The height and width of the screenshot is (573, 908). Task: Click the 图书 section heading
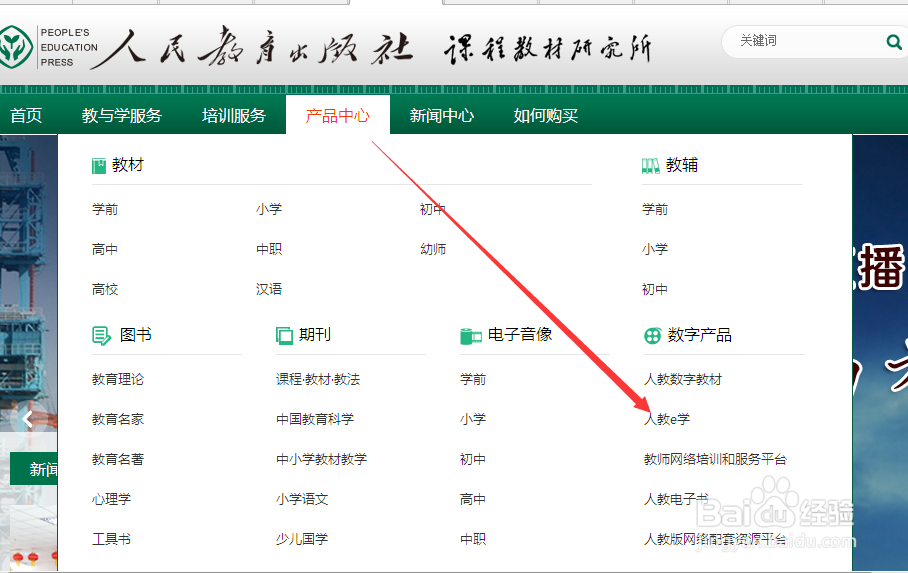click(136, 335)
